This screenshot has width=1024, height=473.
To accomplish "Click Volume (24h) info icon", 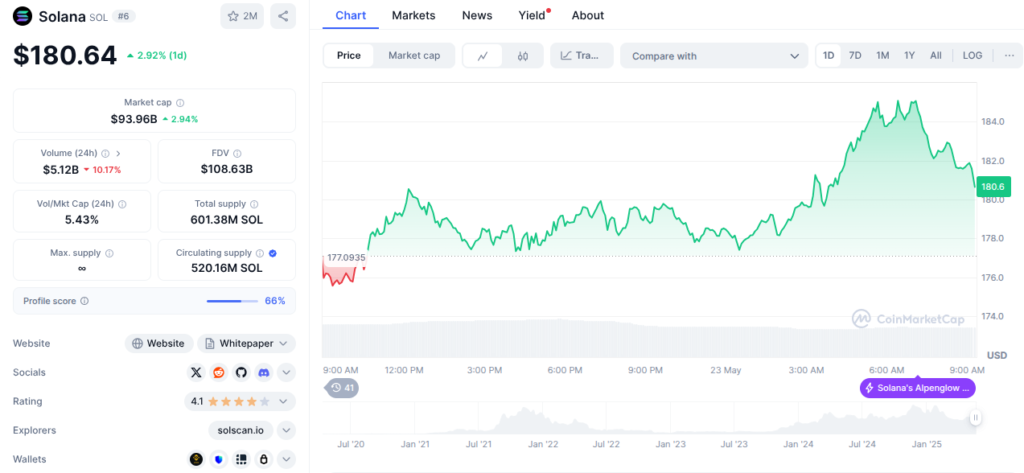I will coord(105,154).
